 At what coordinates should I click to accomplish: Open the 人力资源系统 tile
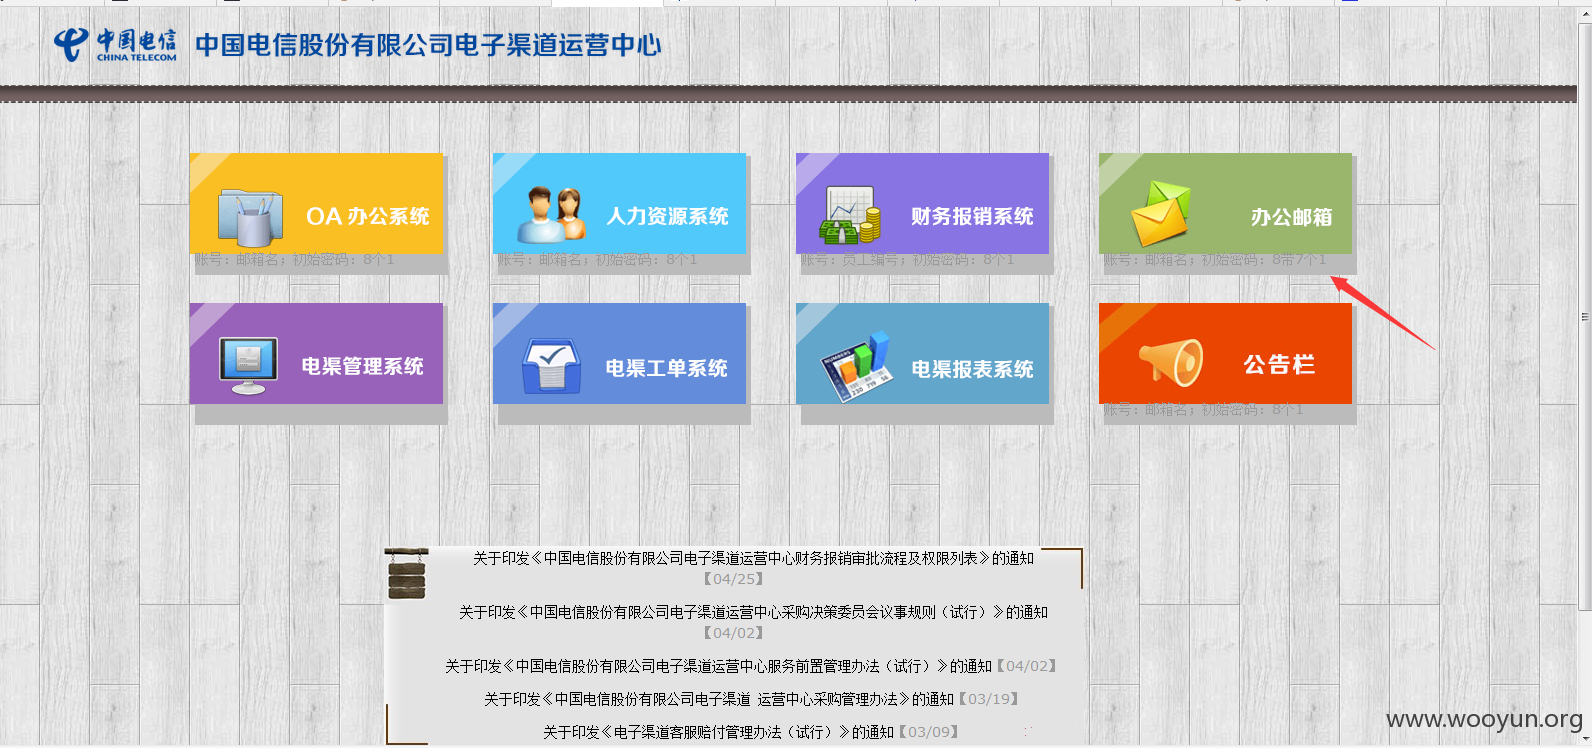click(x=619, y=203)
